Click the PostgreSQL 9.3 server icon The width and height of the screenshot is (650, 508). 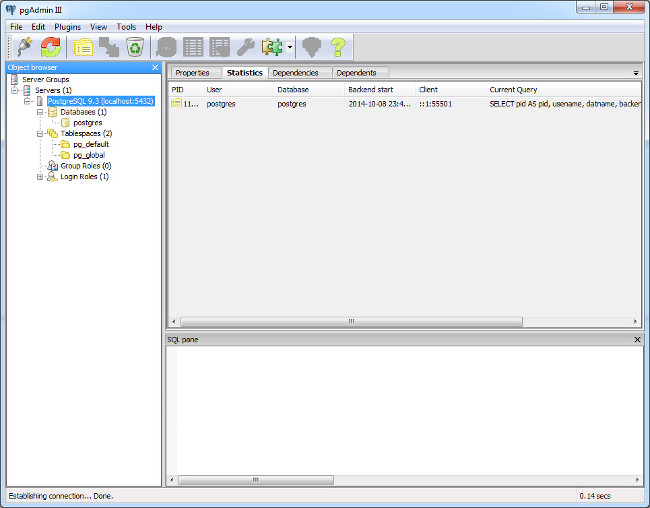click(40, 101)
